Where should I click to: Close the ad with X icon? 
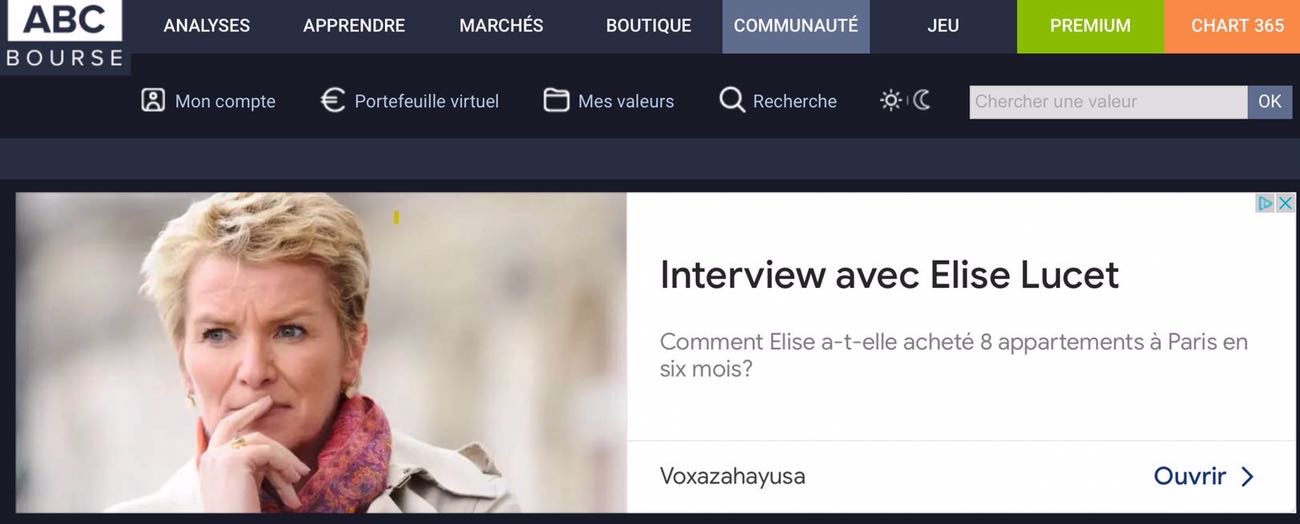(x=1286, y=203)
